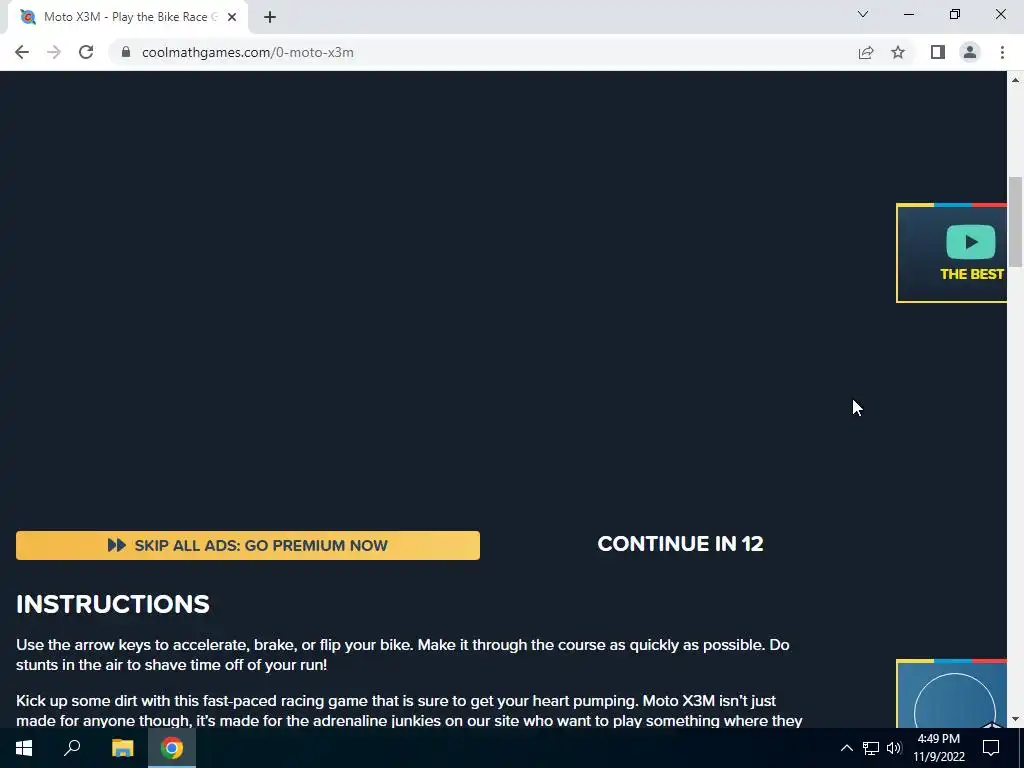The image size is (1024, 768).
Task: Click THE BEST ad label text
Action: tap(972, 274)
